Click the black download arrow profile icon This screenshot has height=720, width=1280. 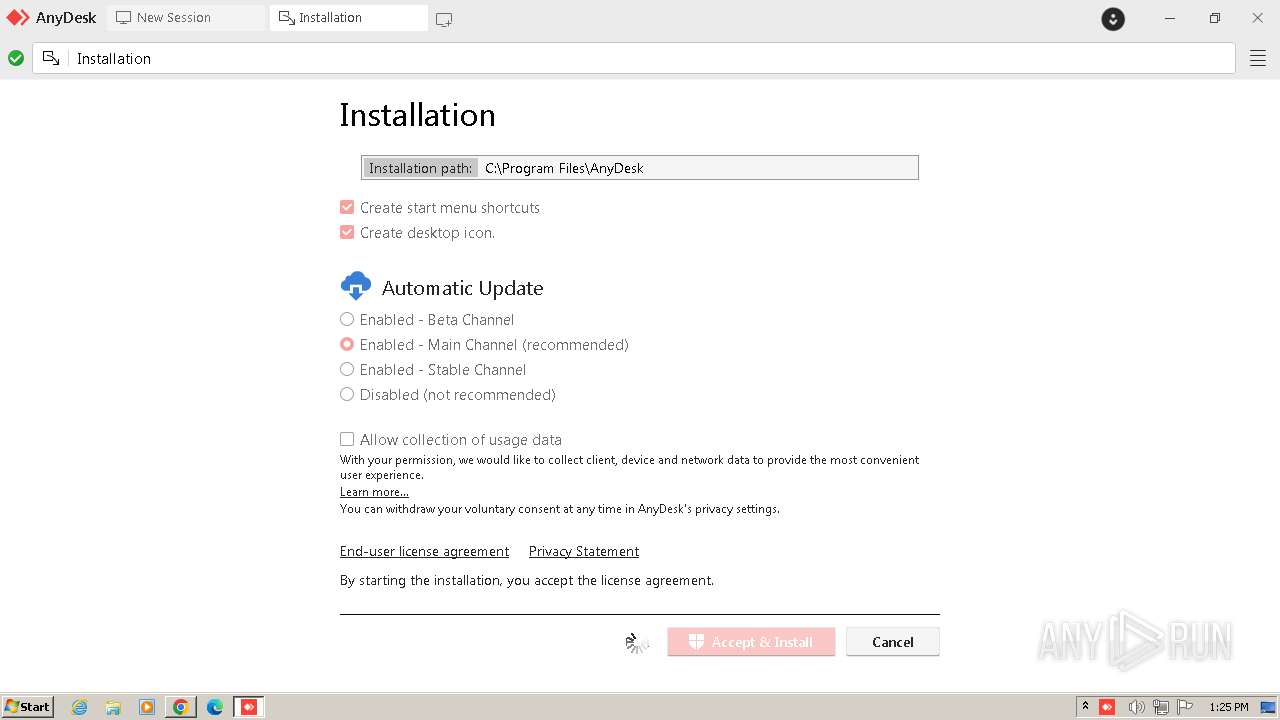tap(1113, 19)
